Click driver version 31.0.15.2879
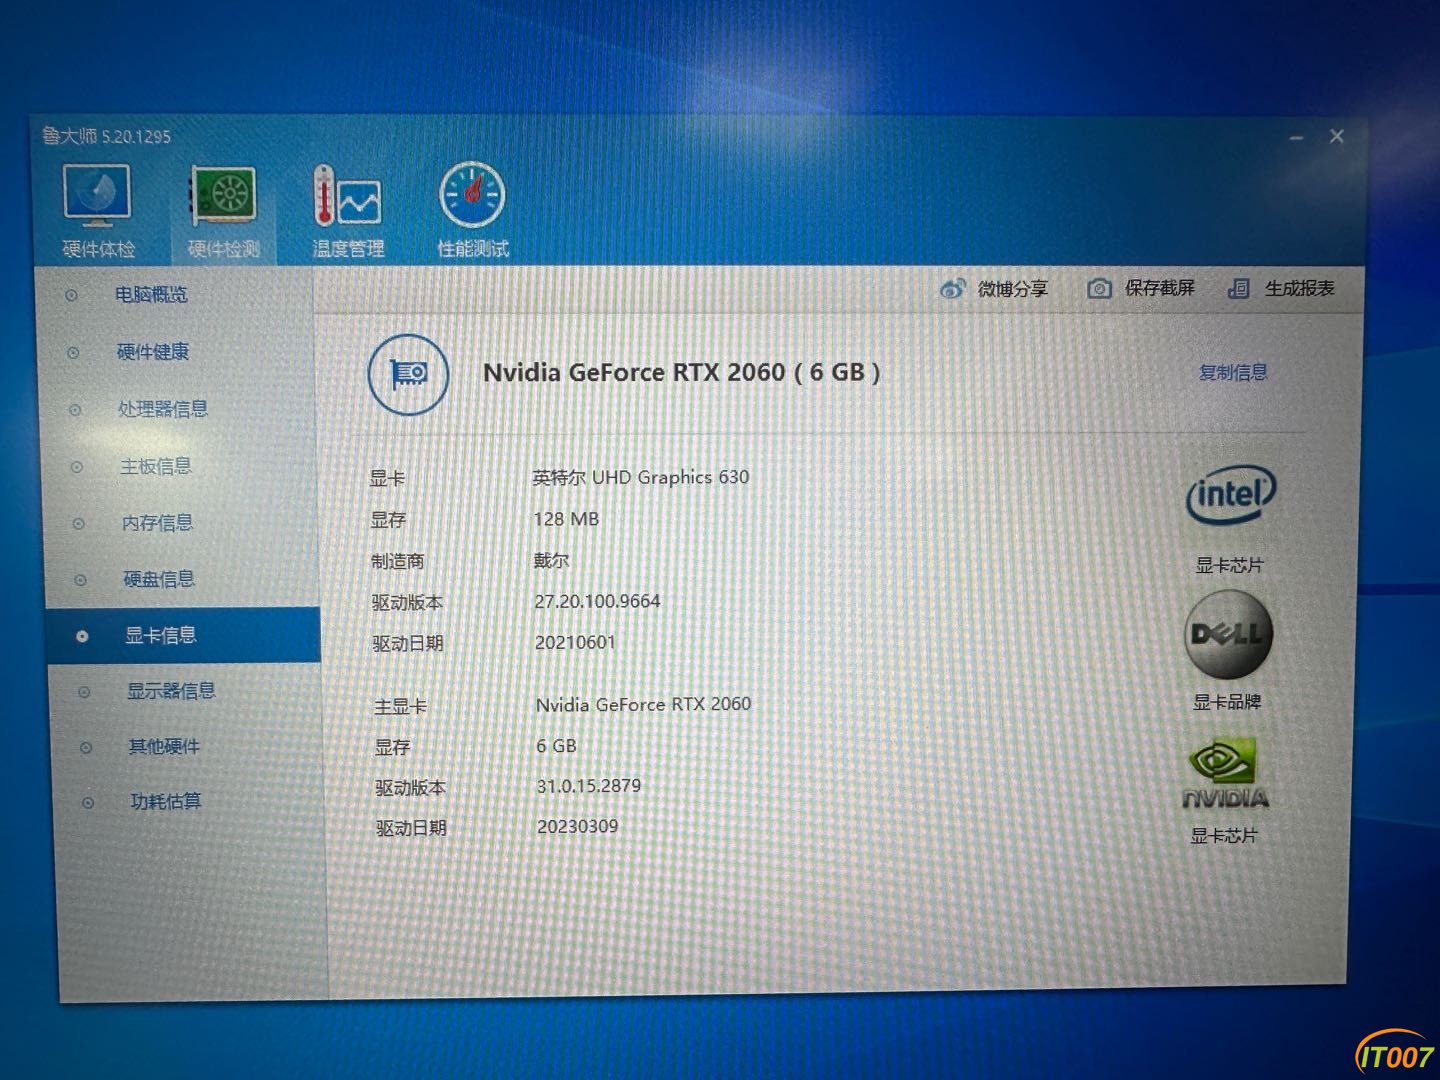1440x1080 pixels. 589,786
